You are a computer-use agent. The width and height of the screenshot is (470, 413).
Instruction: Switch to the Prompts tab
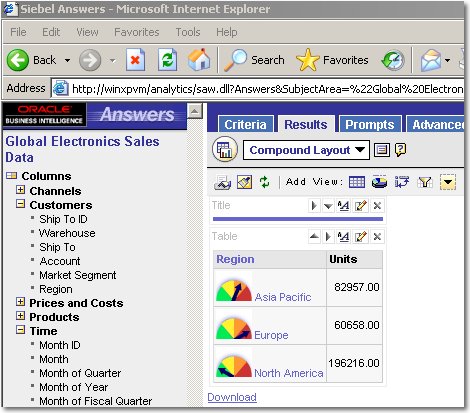(370, 124)
